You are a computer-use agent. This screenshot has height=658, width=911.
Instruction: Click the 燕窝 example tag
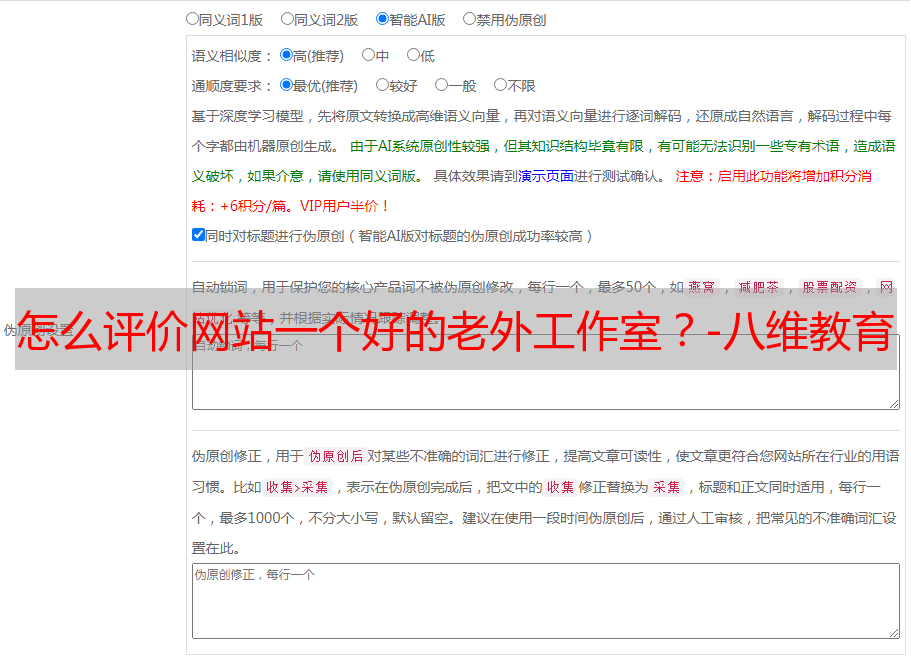coord(701,287)
